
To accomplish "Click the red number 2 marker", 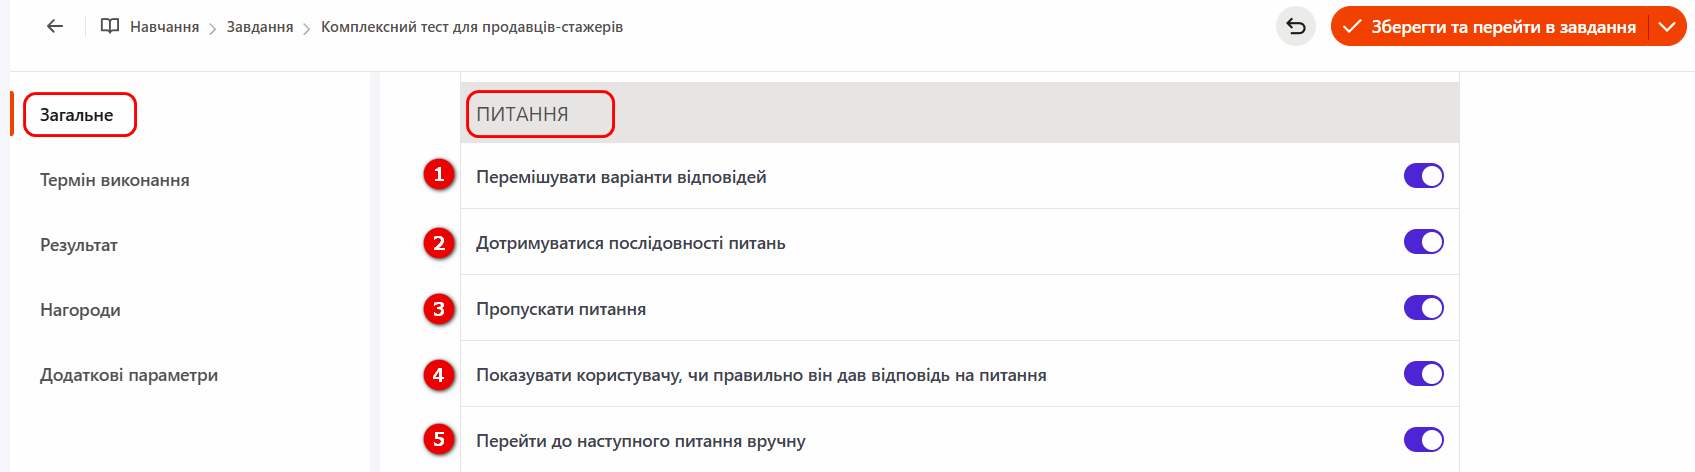I will tap(439, 243).
